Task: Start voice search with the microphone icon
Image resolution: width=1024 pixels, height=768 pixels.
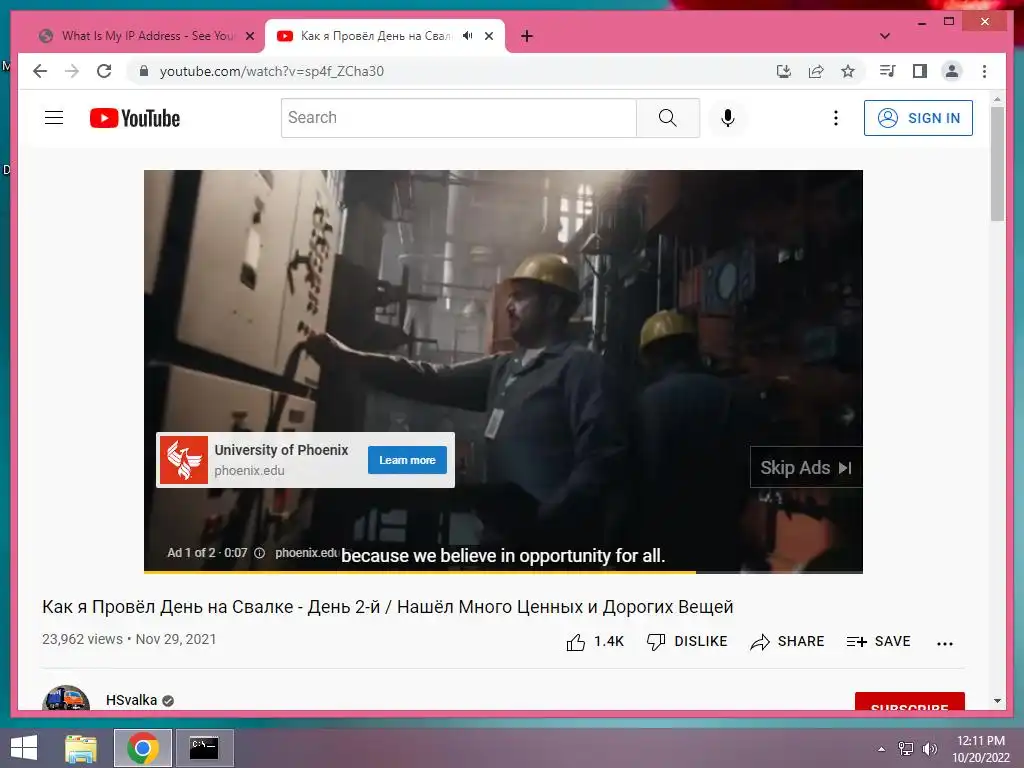Action: point(728,118)
